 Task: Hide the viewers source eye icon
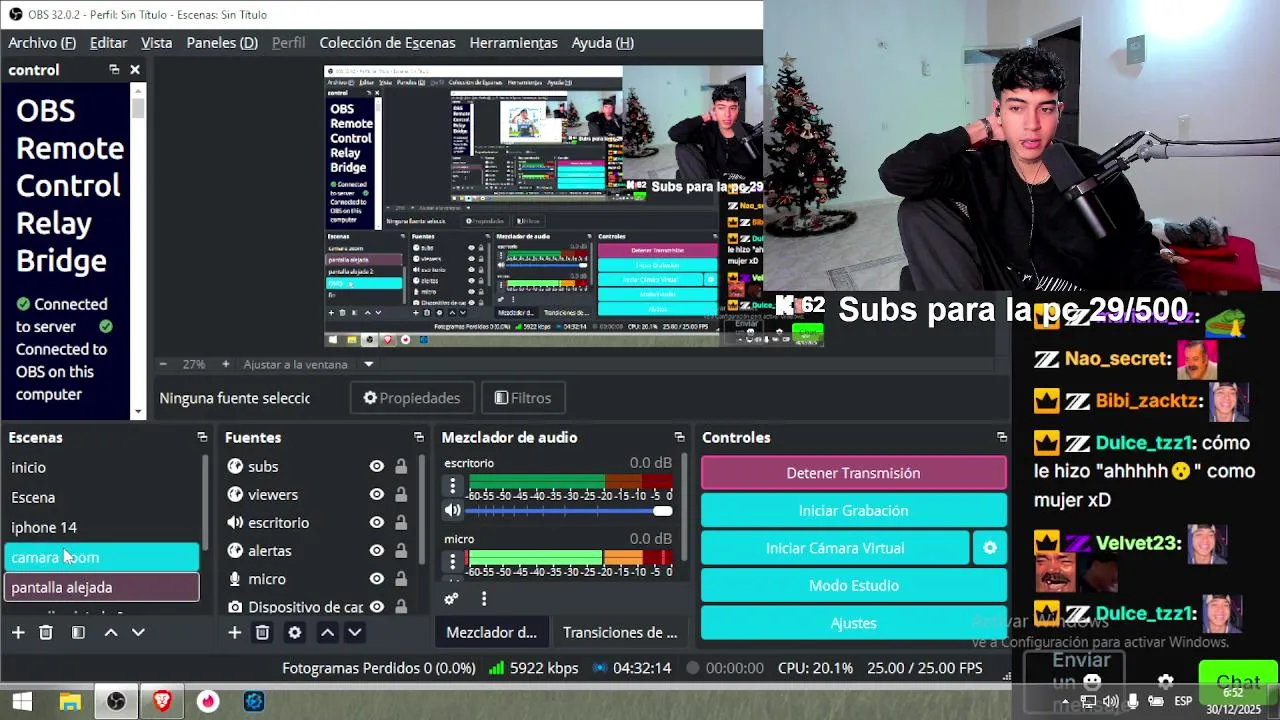point(377,494)
